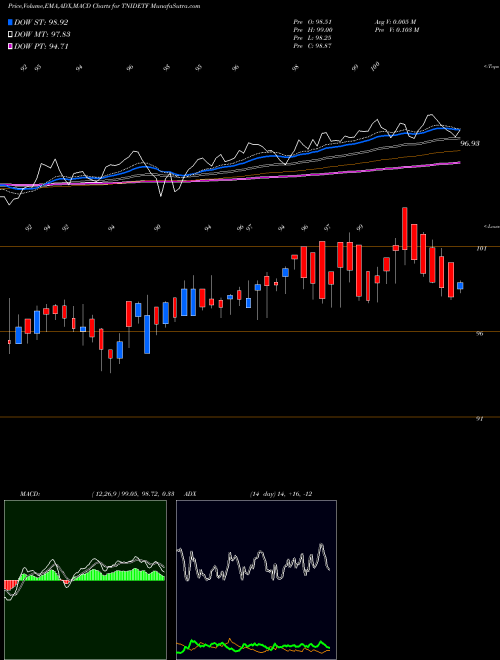Click the tallest red candlestick above the 101 line
Image resolution: width=500 pixels, height=660 pixels.
(x=405, y=229)
